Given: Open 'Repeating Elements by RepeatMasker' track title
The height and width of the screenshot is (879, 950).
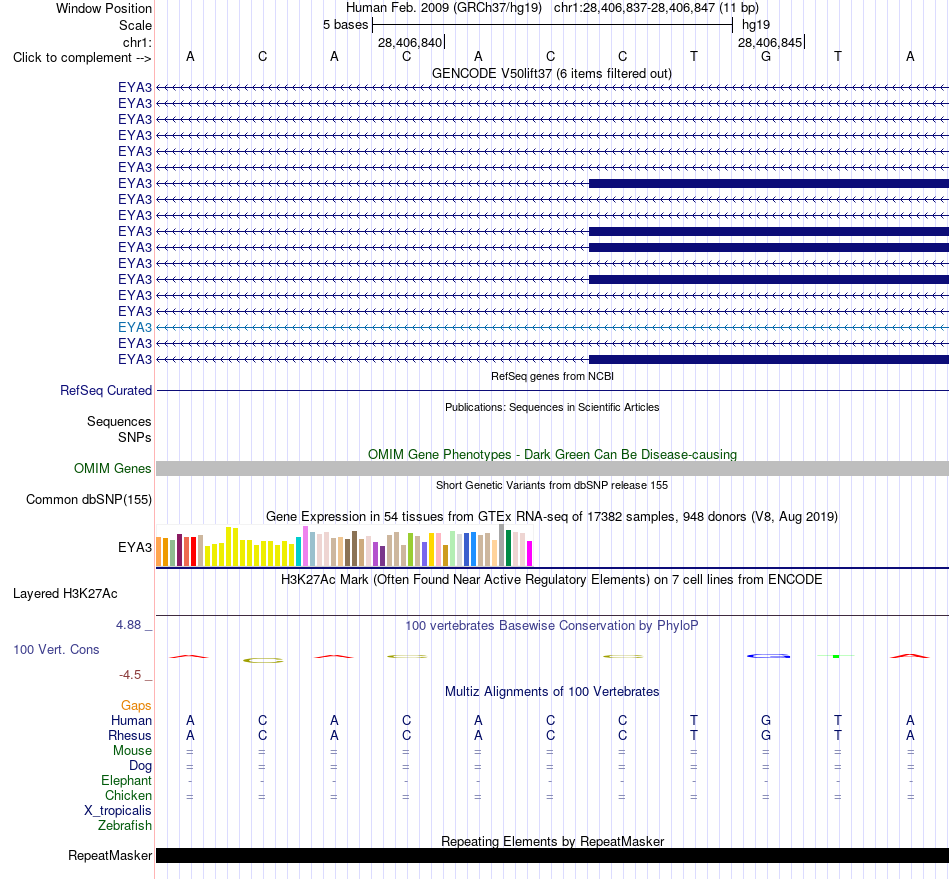Looking at the screenshot, I should [x=553, y=841].
